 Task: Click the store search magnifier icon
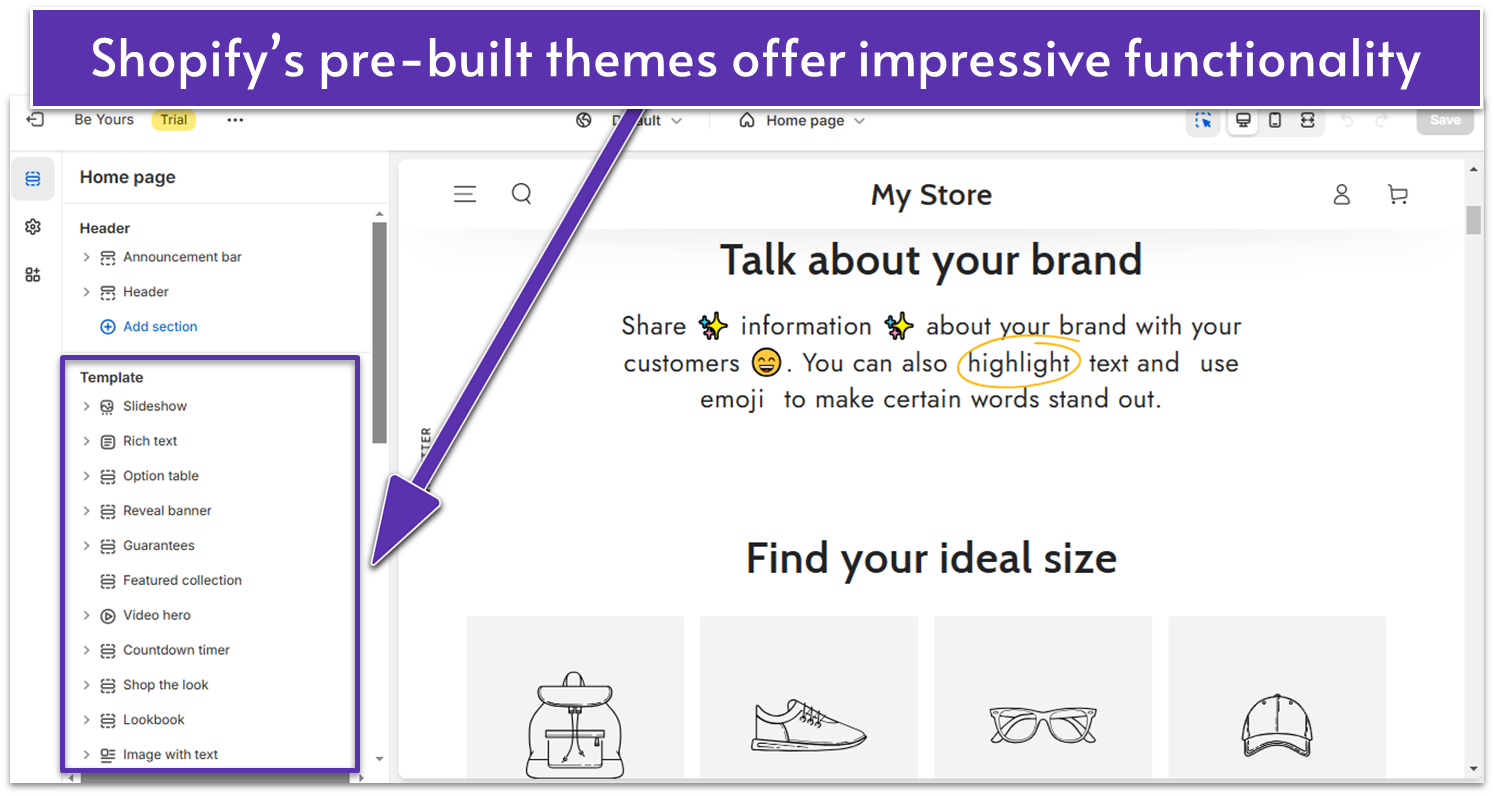point(521,194)
